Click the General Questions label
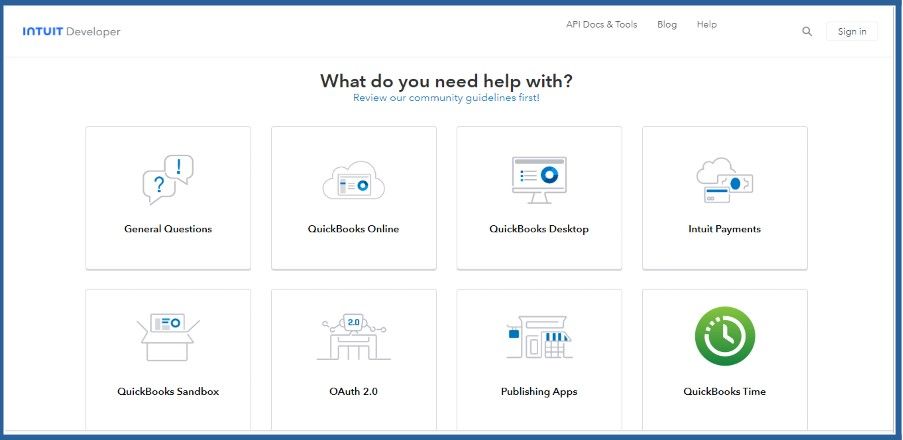The image size is (903, 440). (x=168, y=229)
